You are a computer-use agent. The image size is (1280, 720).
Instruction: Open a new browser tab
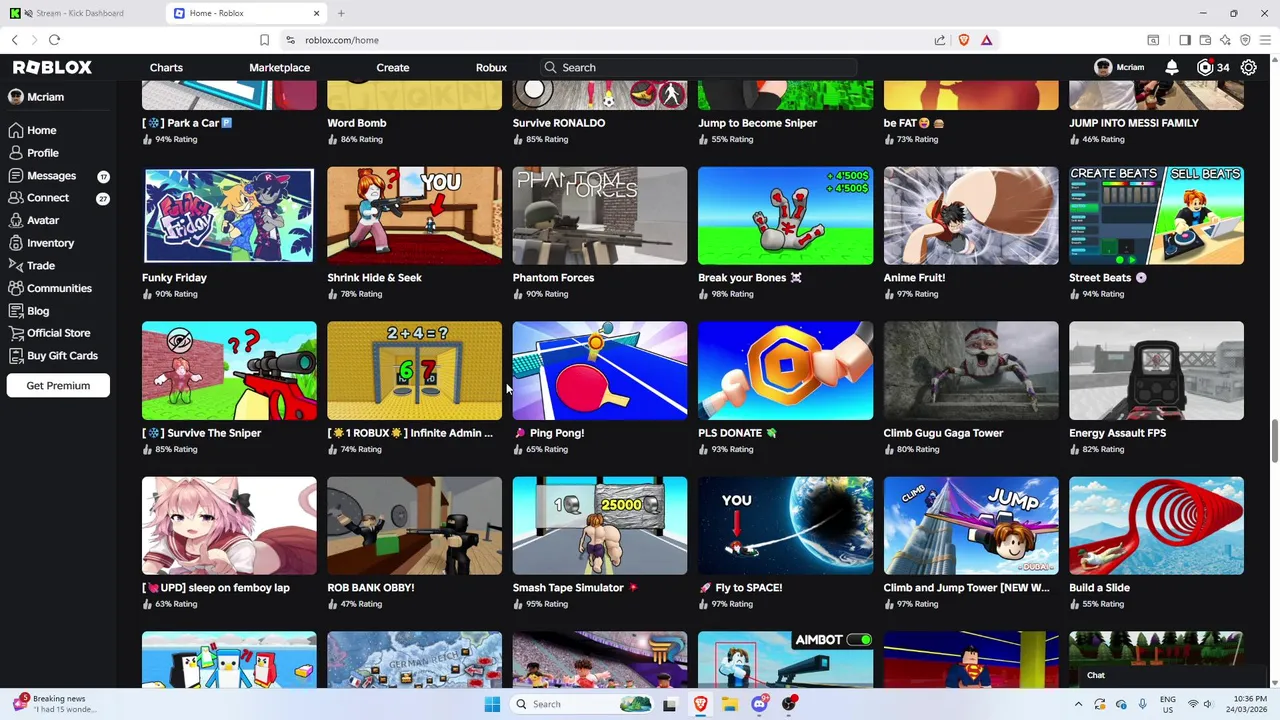341,13
